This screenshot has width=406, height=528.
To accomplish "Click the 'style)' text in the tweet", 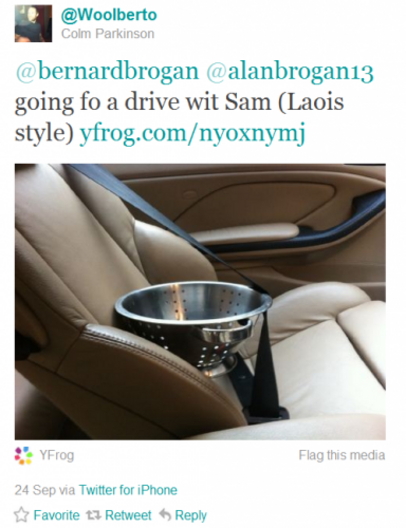I will tap(44, 133).
